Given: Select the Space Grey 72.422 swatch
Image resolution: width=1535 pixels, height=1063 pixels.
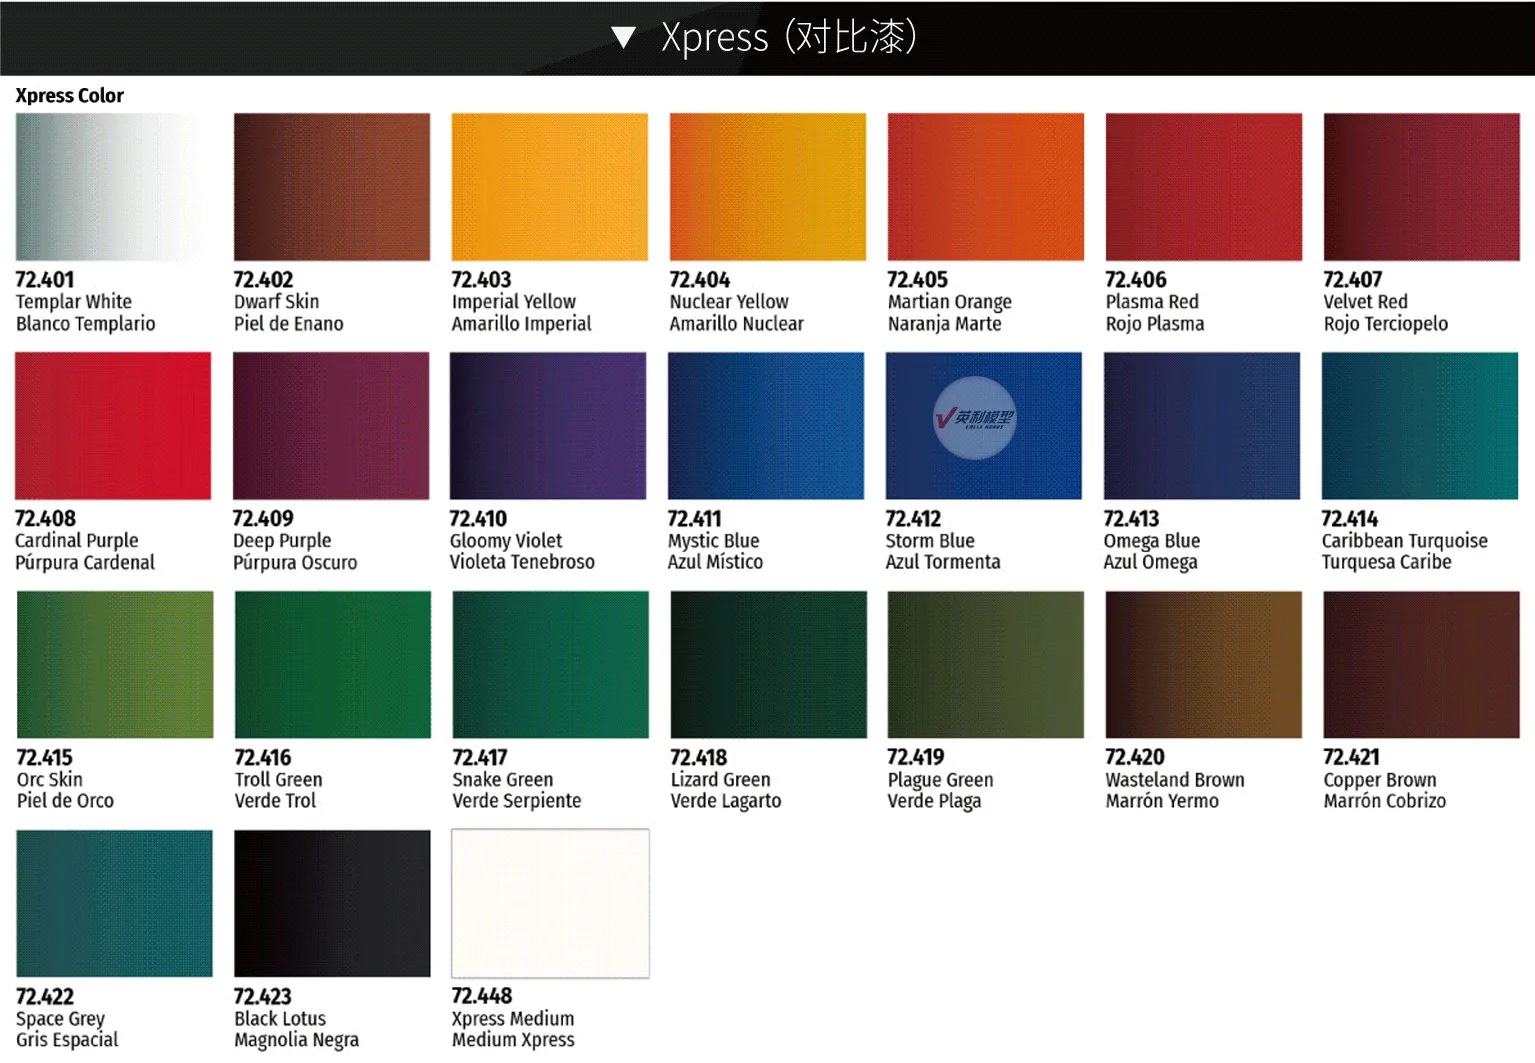Looking at the screenshot, I should pos(115,904).
